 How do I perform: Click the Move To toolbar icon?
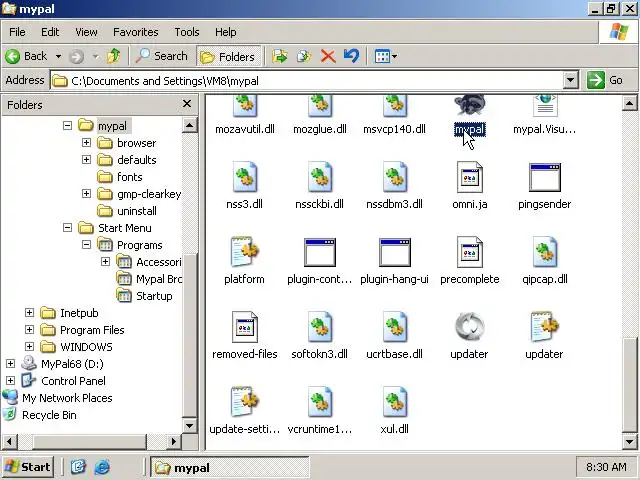point(280,56)
